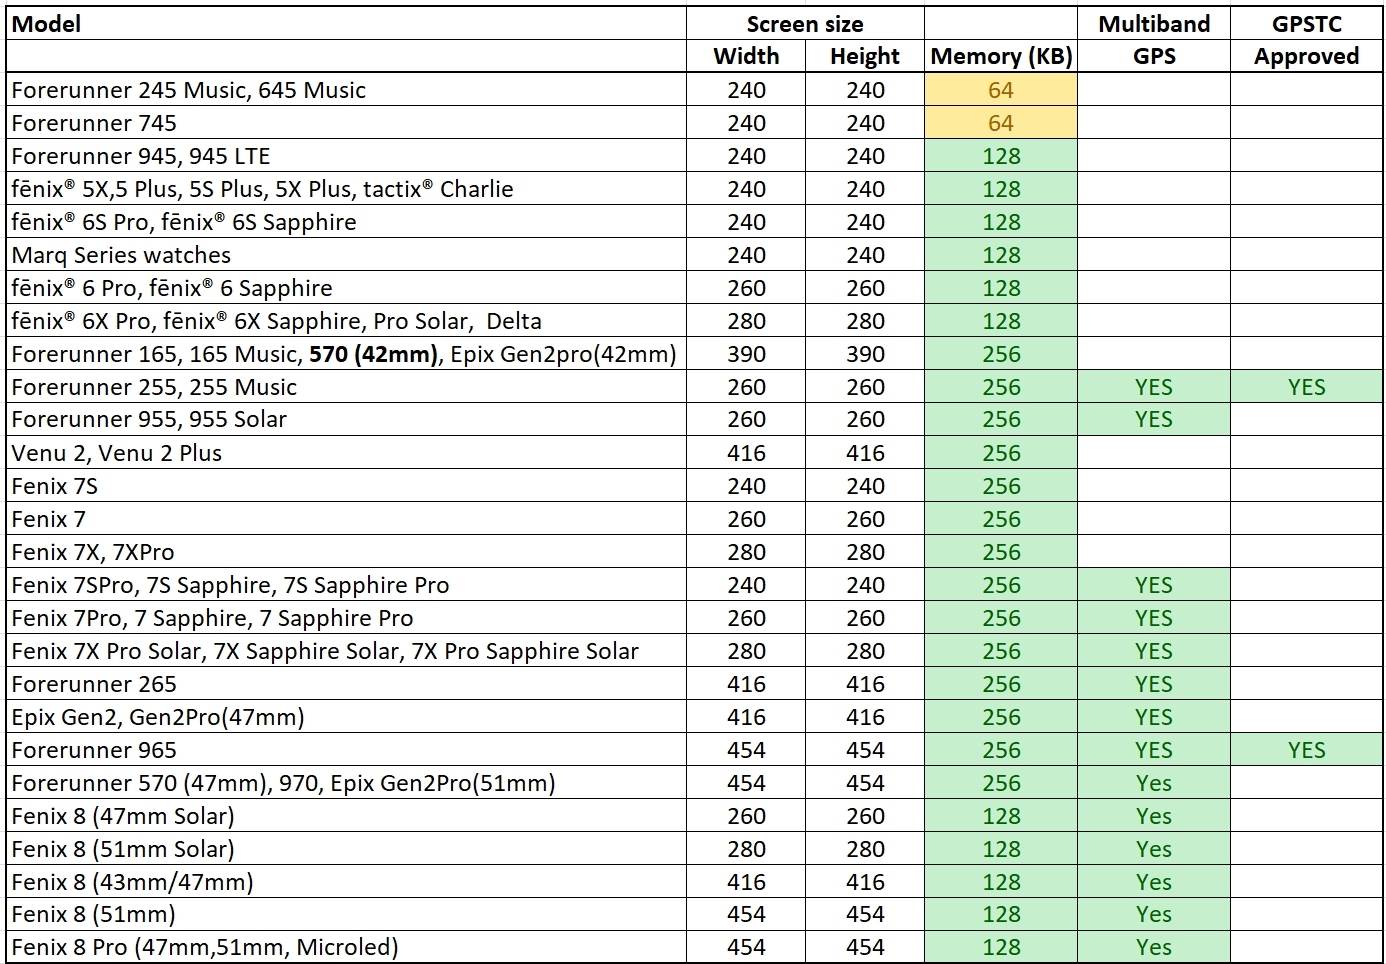1386x964 pixels.
Task: Click the GPSTC header cell
Action: coord(1306,24)
